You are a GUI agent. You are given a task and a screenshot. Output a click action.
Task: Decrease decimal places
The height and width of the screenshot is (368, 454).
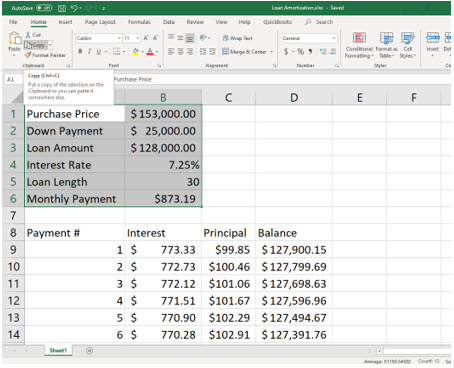[332, 51]
